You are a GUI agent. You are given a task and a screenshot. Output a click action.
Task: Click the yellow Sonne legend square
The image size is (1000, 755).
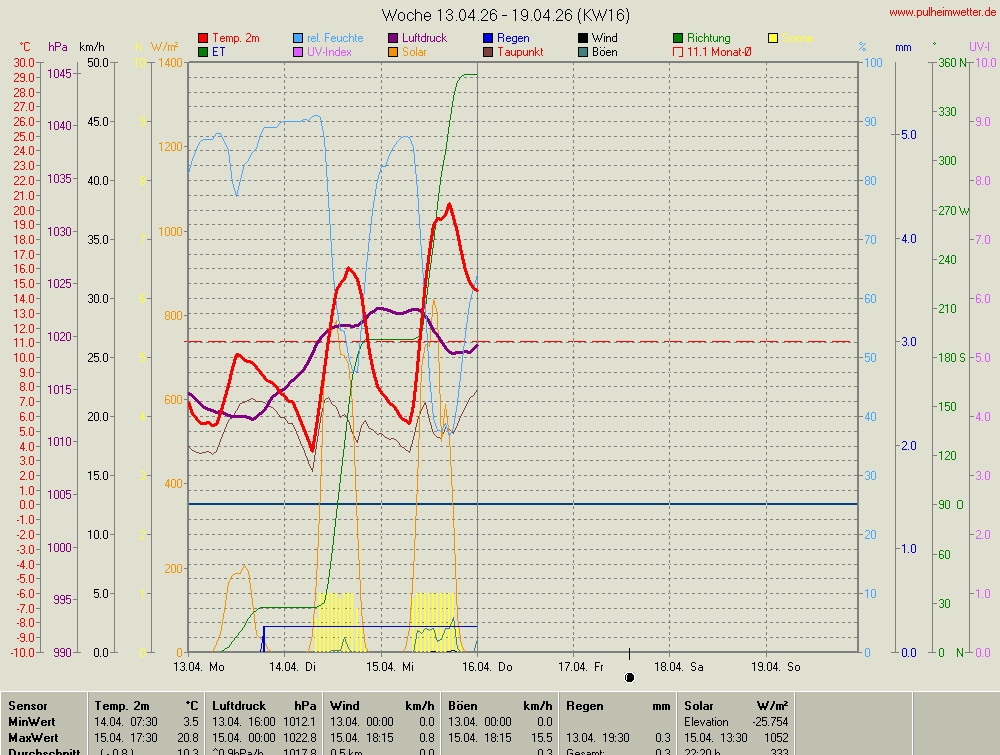pos(774,38)
